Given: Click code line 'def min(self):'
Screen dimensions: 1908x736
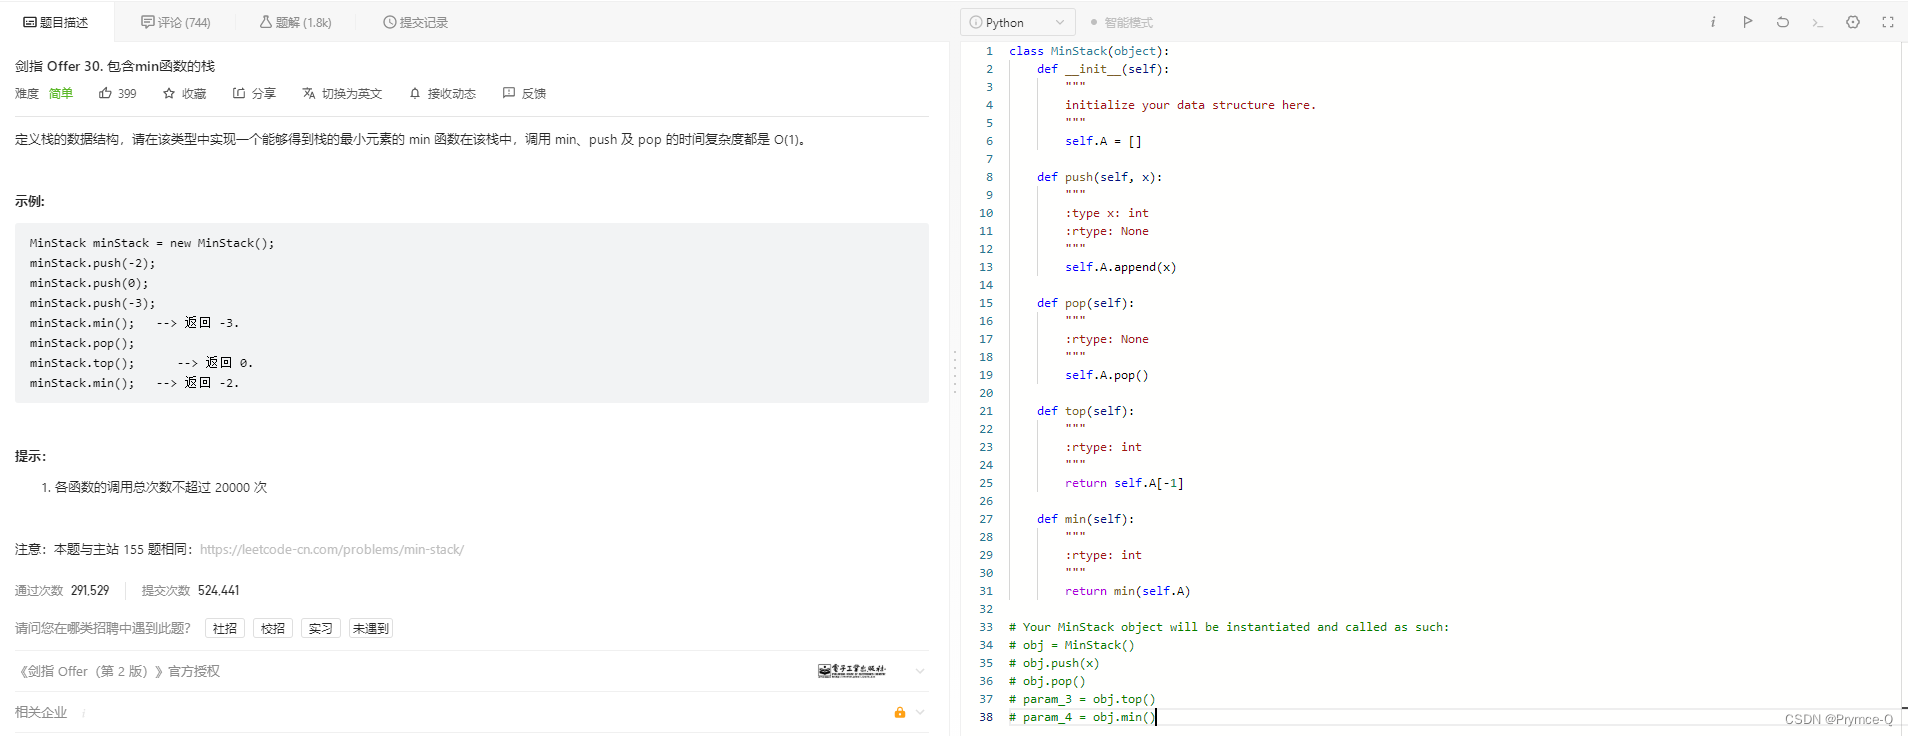Looking at the screenshot, I should click(1085, 519).
